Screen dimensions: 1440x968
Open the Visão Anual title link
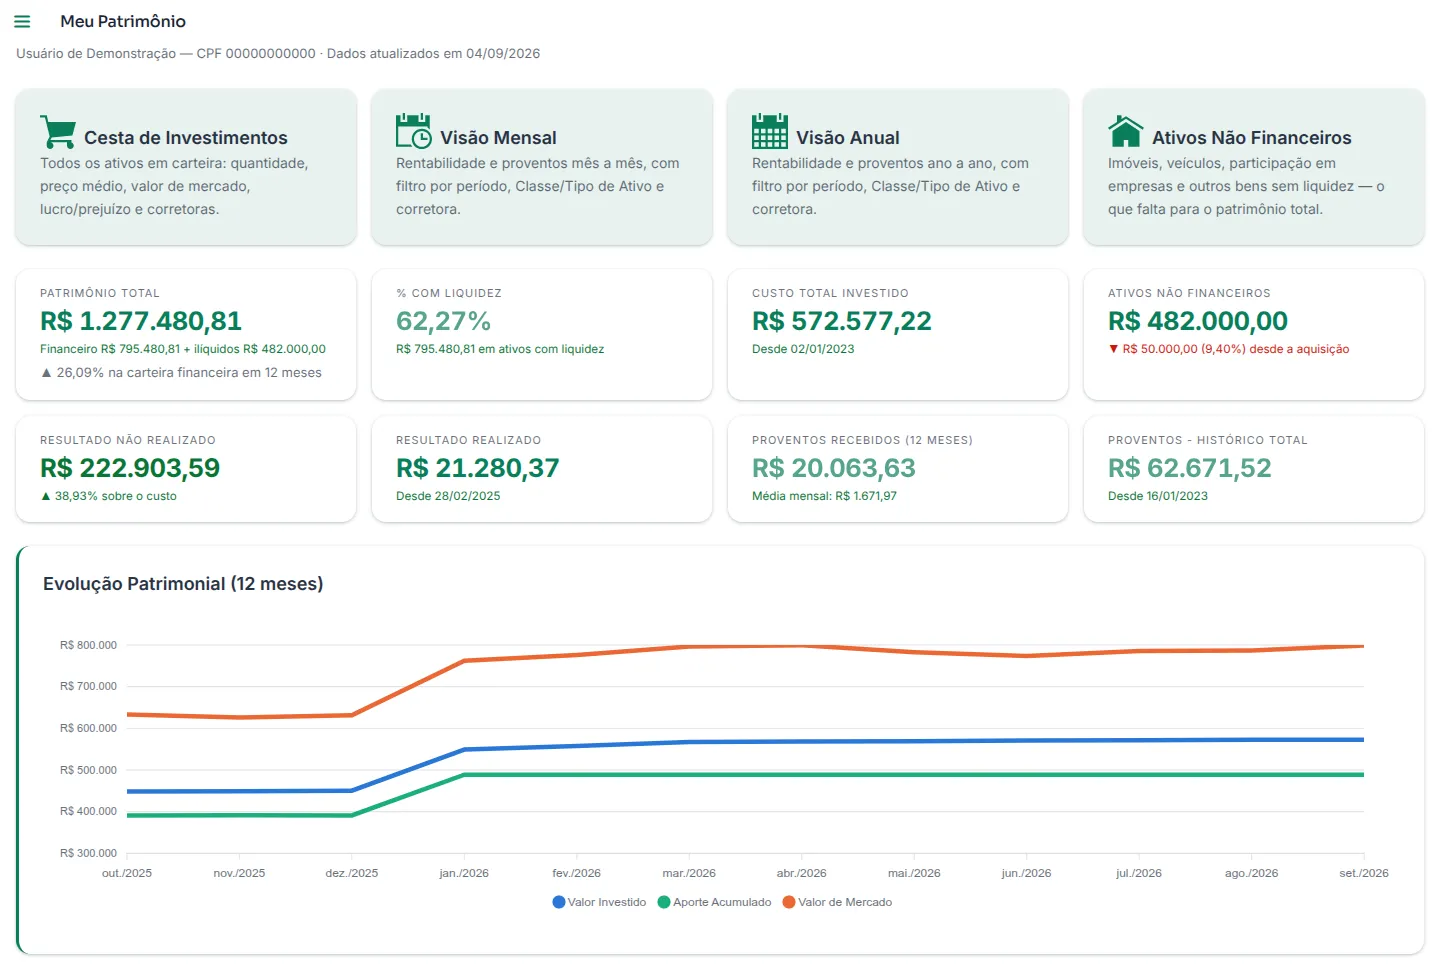tap(848, 138)
